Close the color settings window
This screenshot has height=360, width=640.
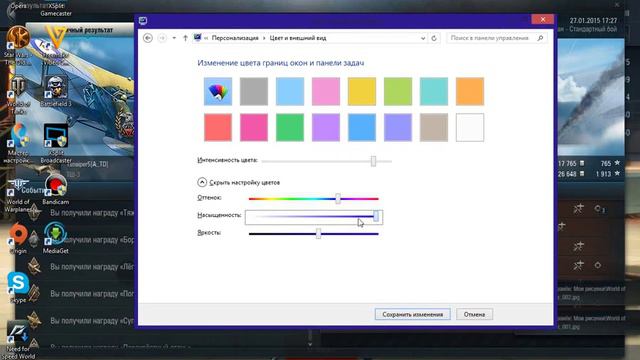coord(543,19)
